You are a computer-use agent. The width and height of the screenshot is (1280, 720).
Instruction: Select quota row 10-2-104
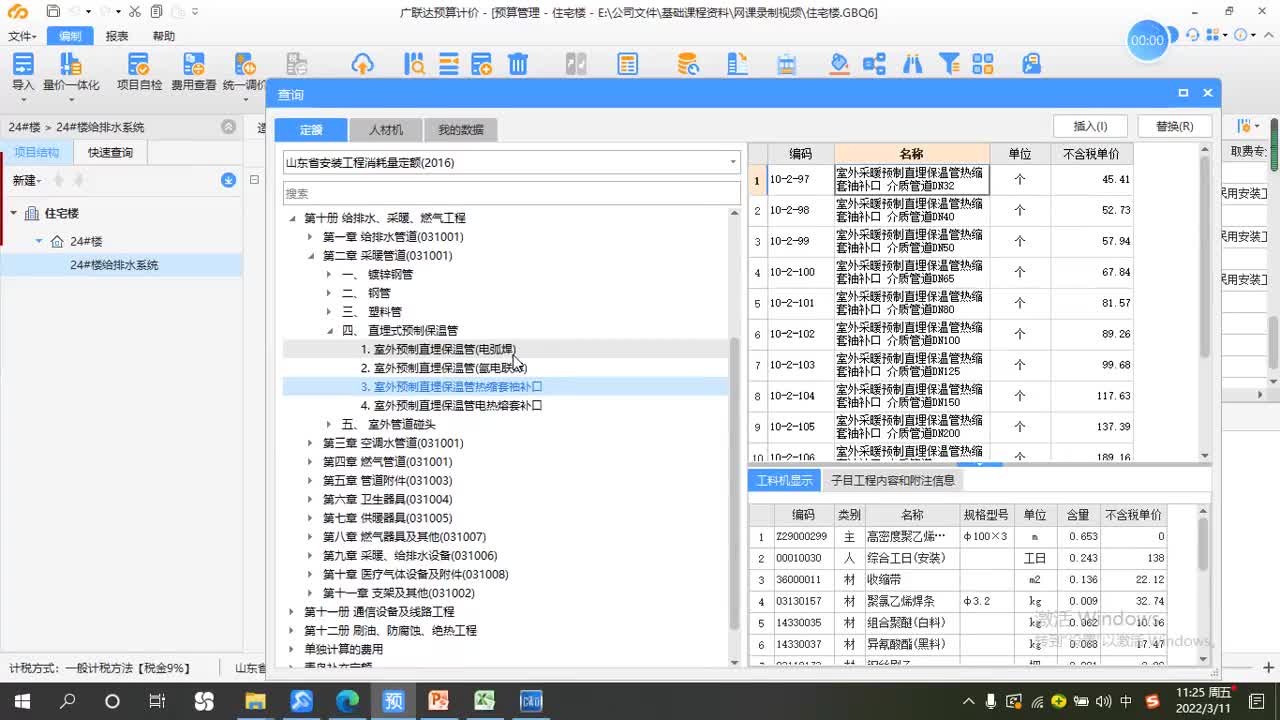(x=940, y=397)
